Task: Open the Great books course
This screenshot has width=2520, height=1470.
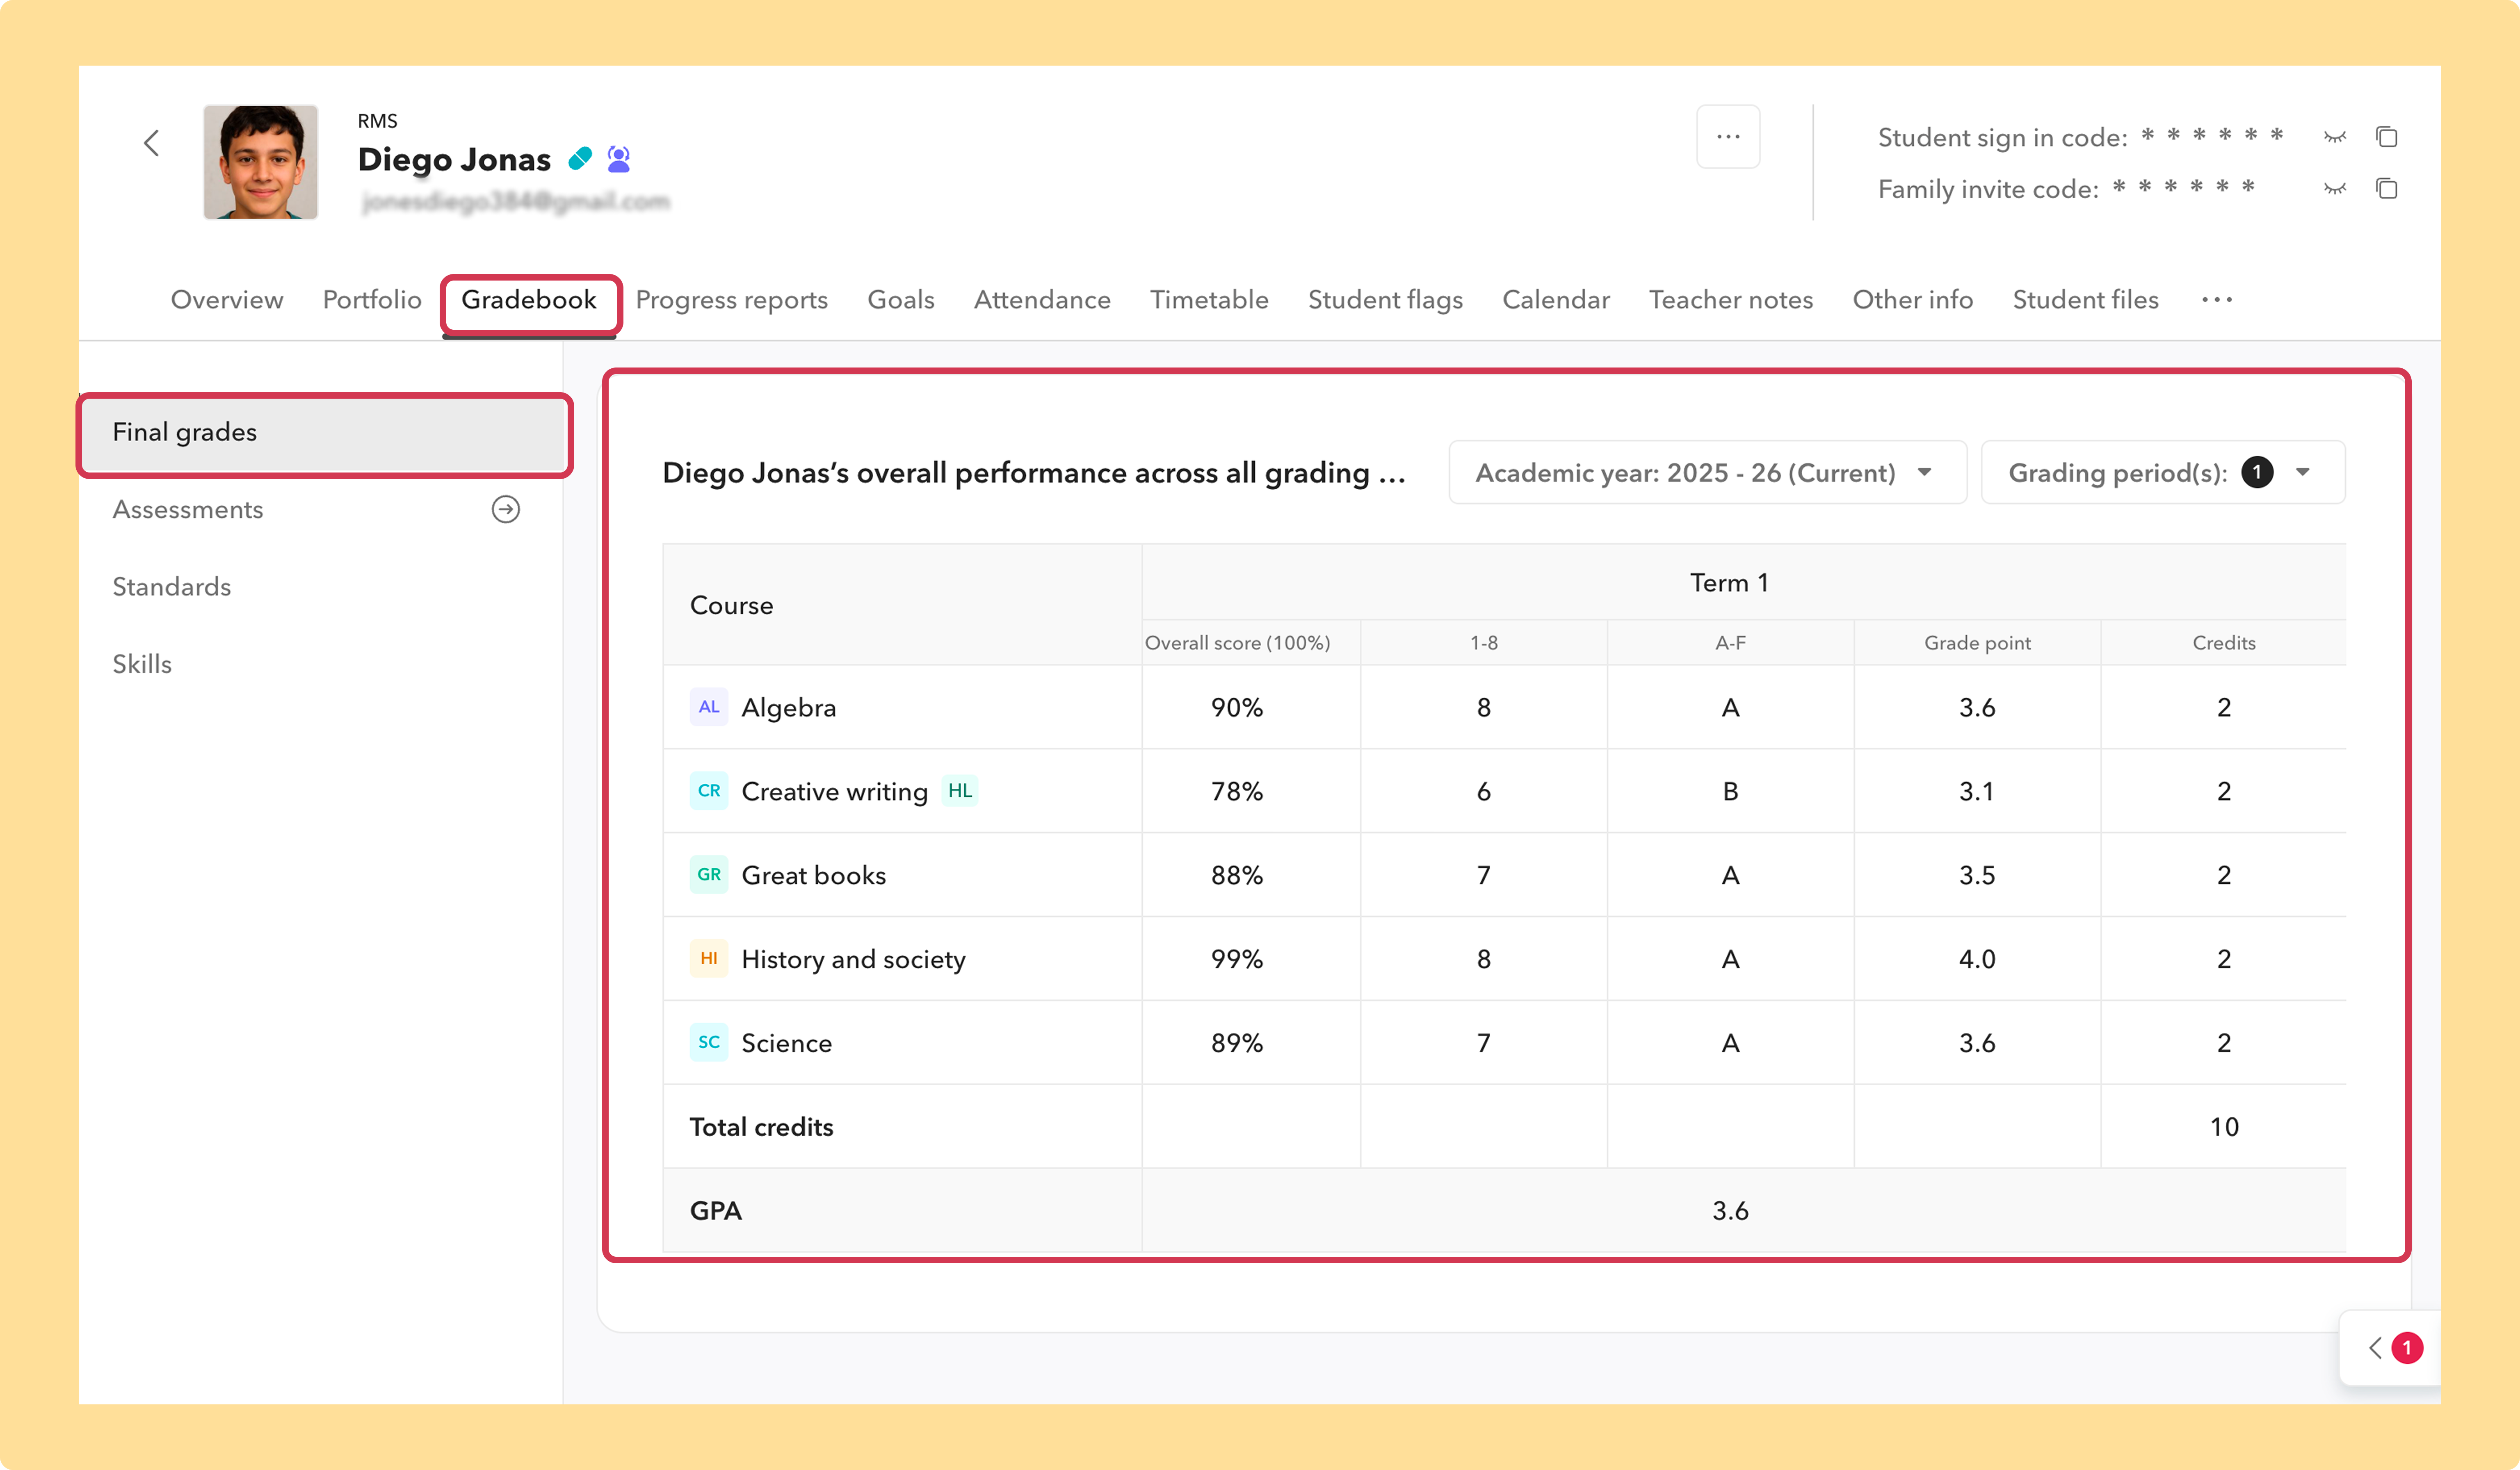Action: click(x=814, y=876)
